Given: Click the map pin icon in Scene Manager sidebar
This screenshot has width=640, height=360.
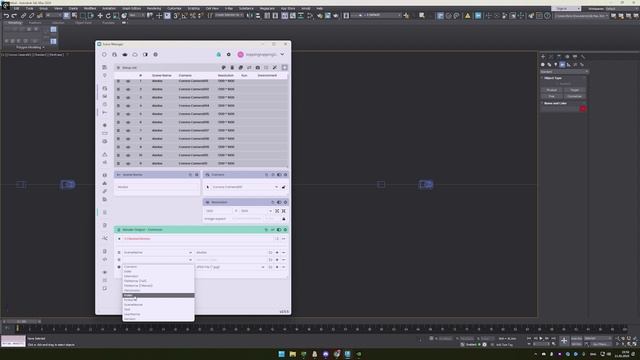Looking at the screenshot, I should [105, 76].
